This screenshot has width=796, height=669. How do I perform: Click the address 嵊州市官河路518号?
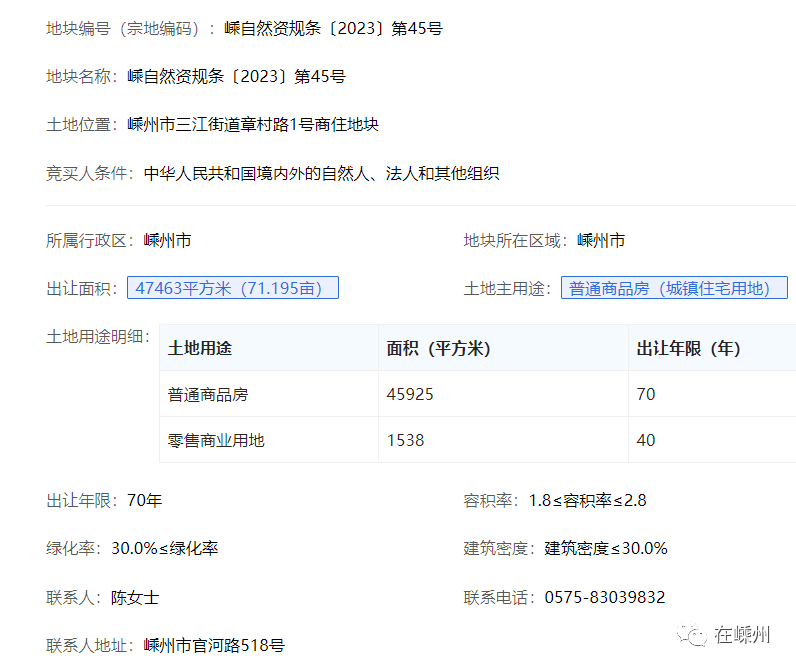click(x=214, y=645)
